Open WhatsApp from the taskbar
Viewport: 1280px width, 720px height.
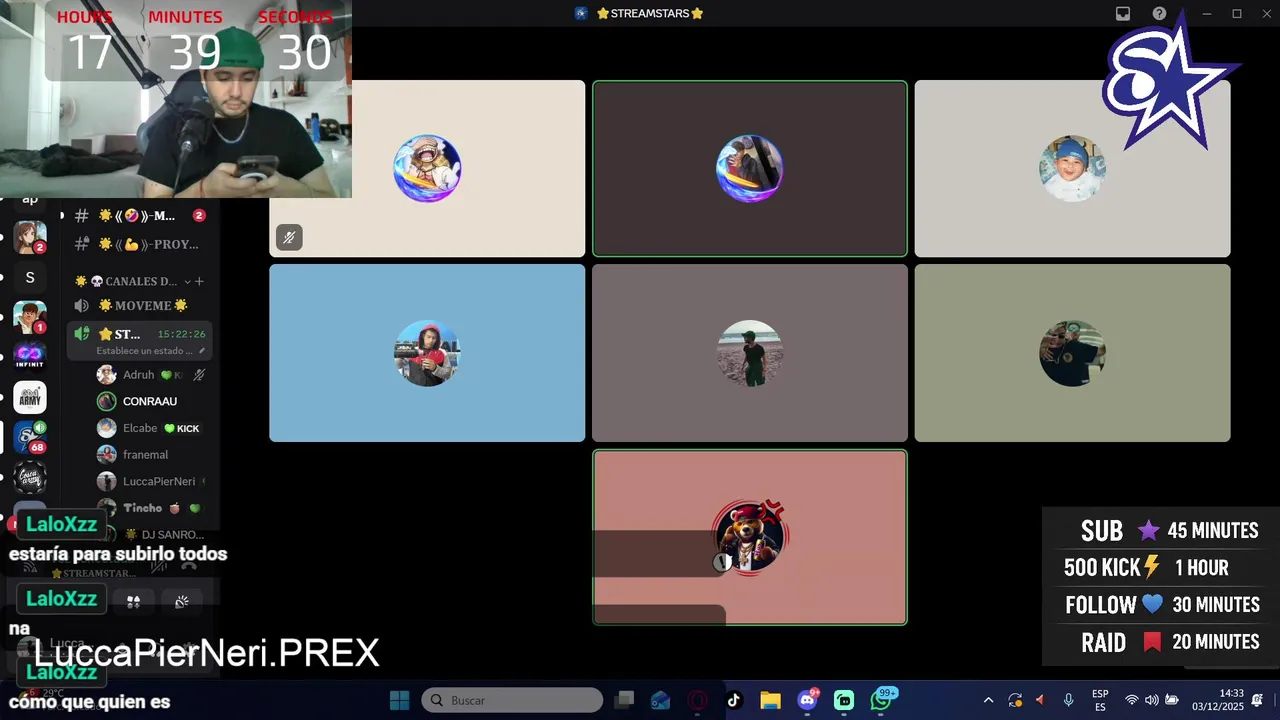881,700
